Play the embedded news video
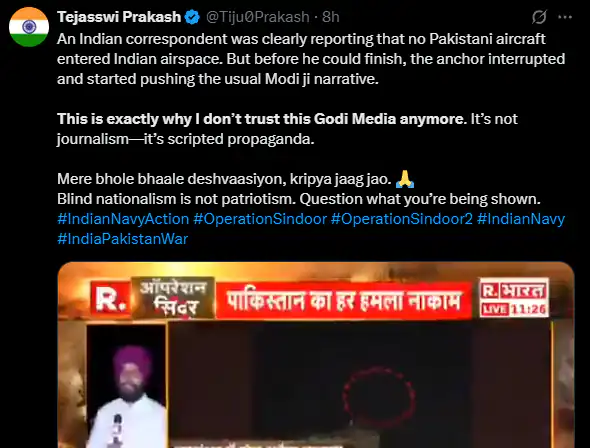This screenshot has height=448, width=590. point(316,355)
